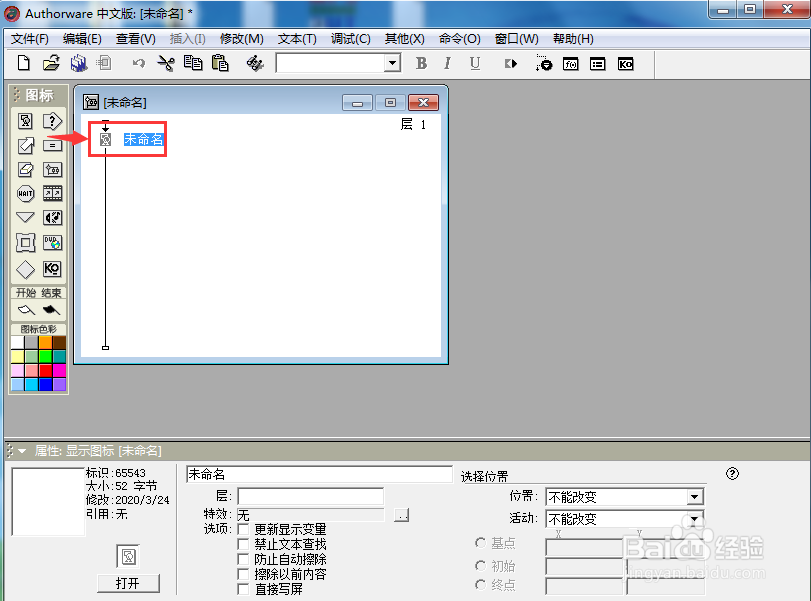Enable 更新显示变量 checkbox

(243, 529)
